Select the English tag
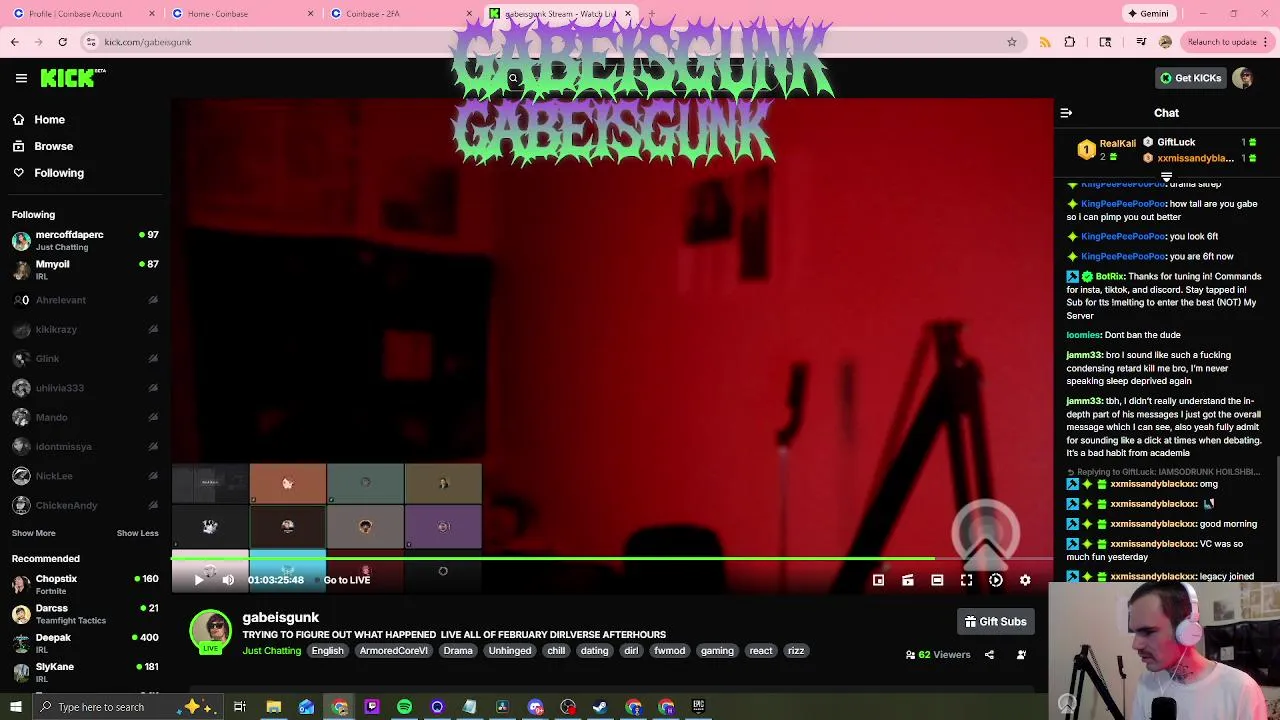The image size is (1280, 720). coord(327,651)
